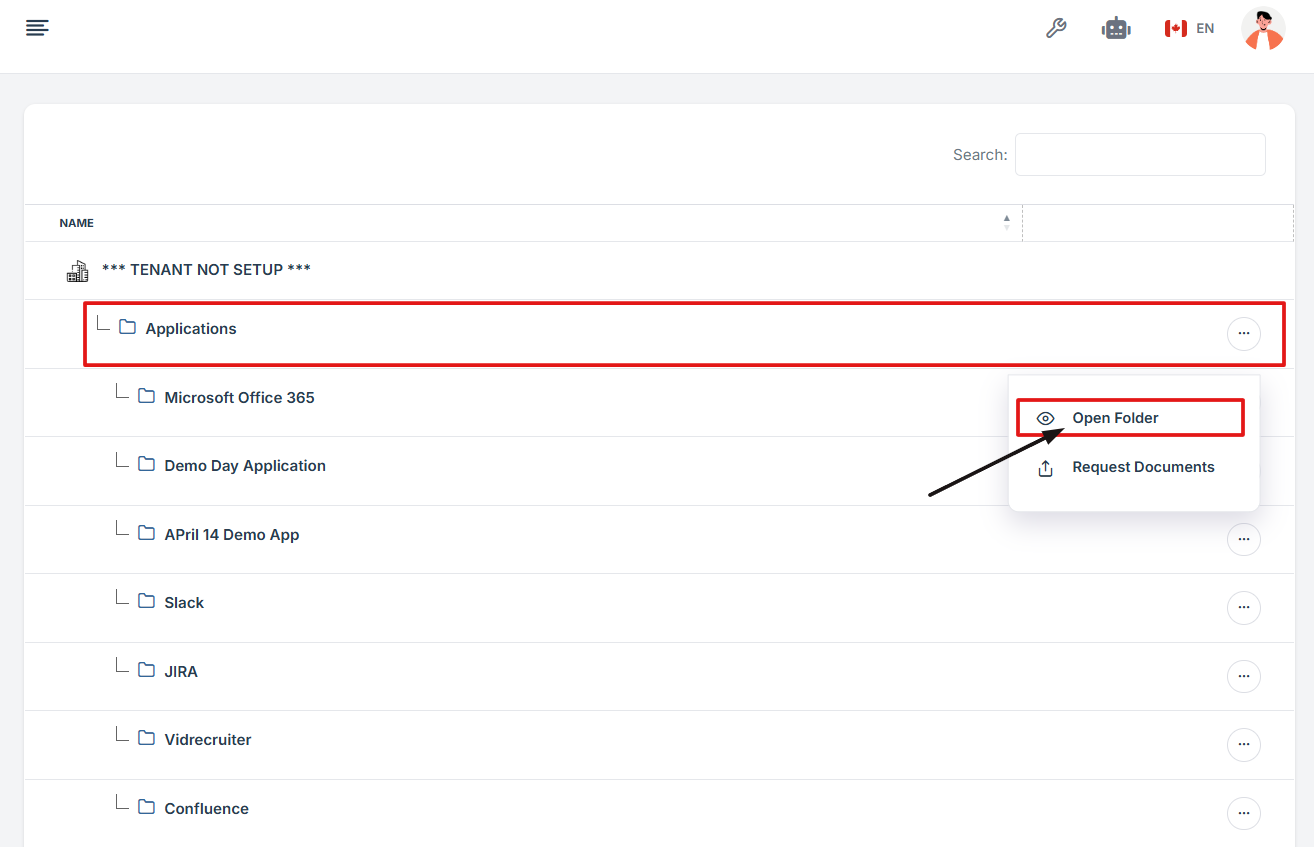Open the hamburger sidebar menu icon

point(37,28)
